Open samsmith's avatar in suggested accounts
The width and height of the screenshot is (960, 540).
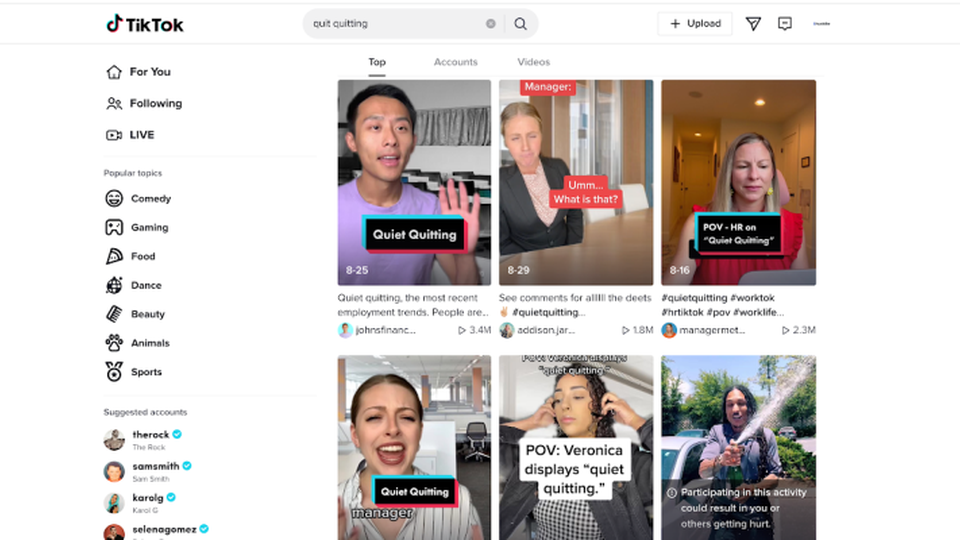[114, 471]
